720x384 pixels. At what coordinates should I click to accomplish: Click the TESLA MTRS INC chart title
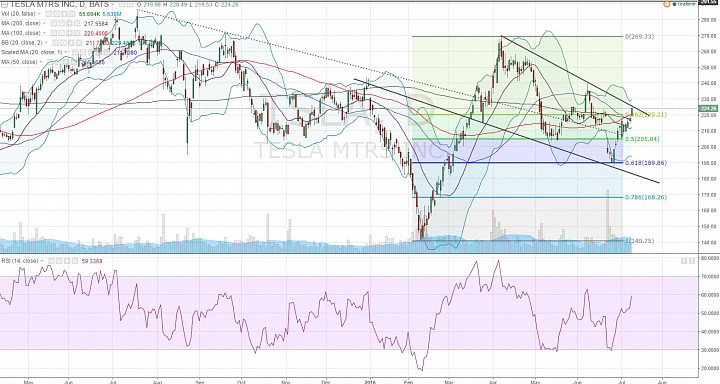[x=60, y=5]
